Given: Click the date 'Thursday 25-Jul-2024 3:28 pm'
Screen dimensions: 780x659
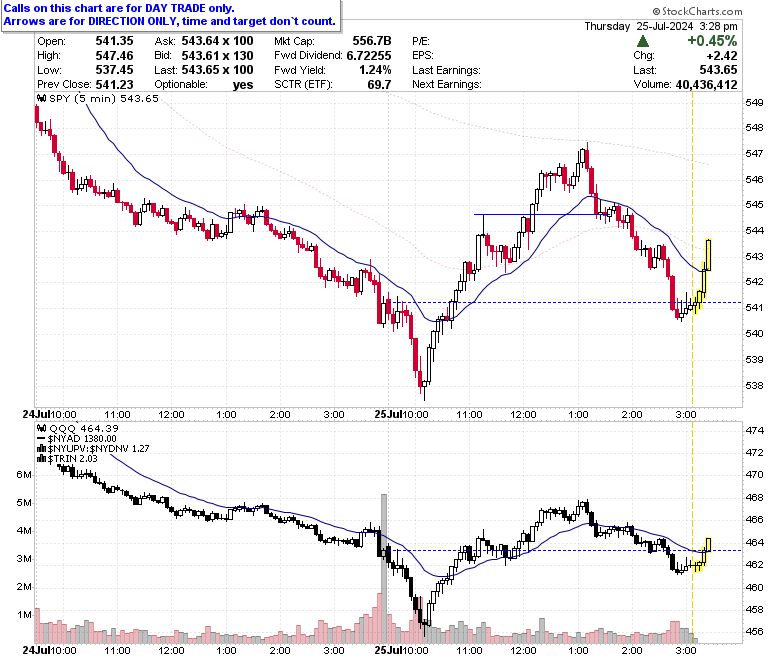Looking at the screenshot, I should click(x=661, y=26).
